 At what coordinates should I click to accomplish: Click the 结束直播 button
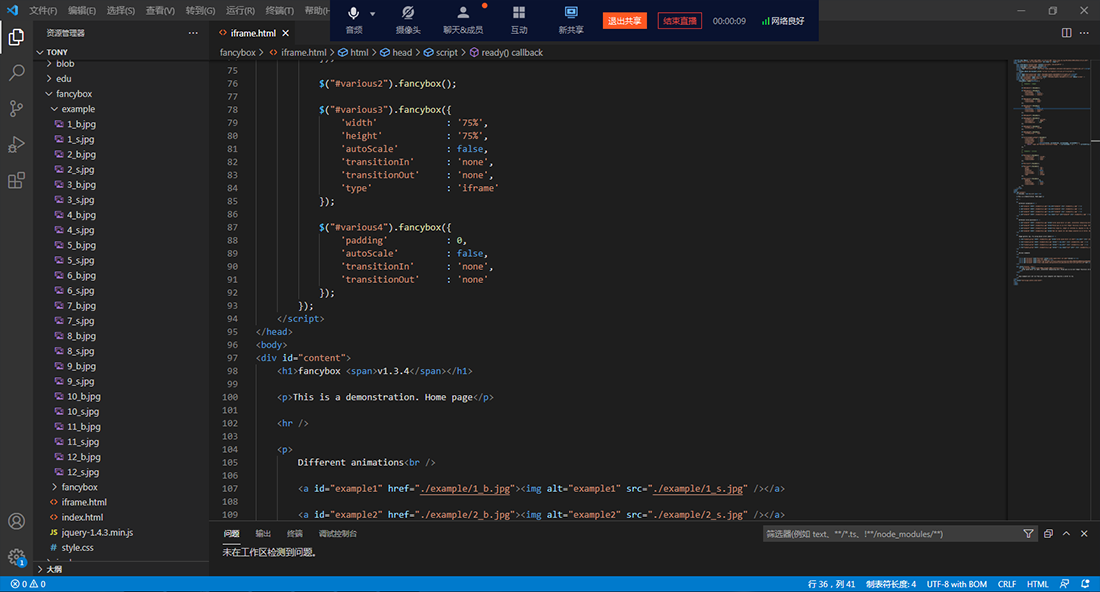click(x=679, y=21)
